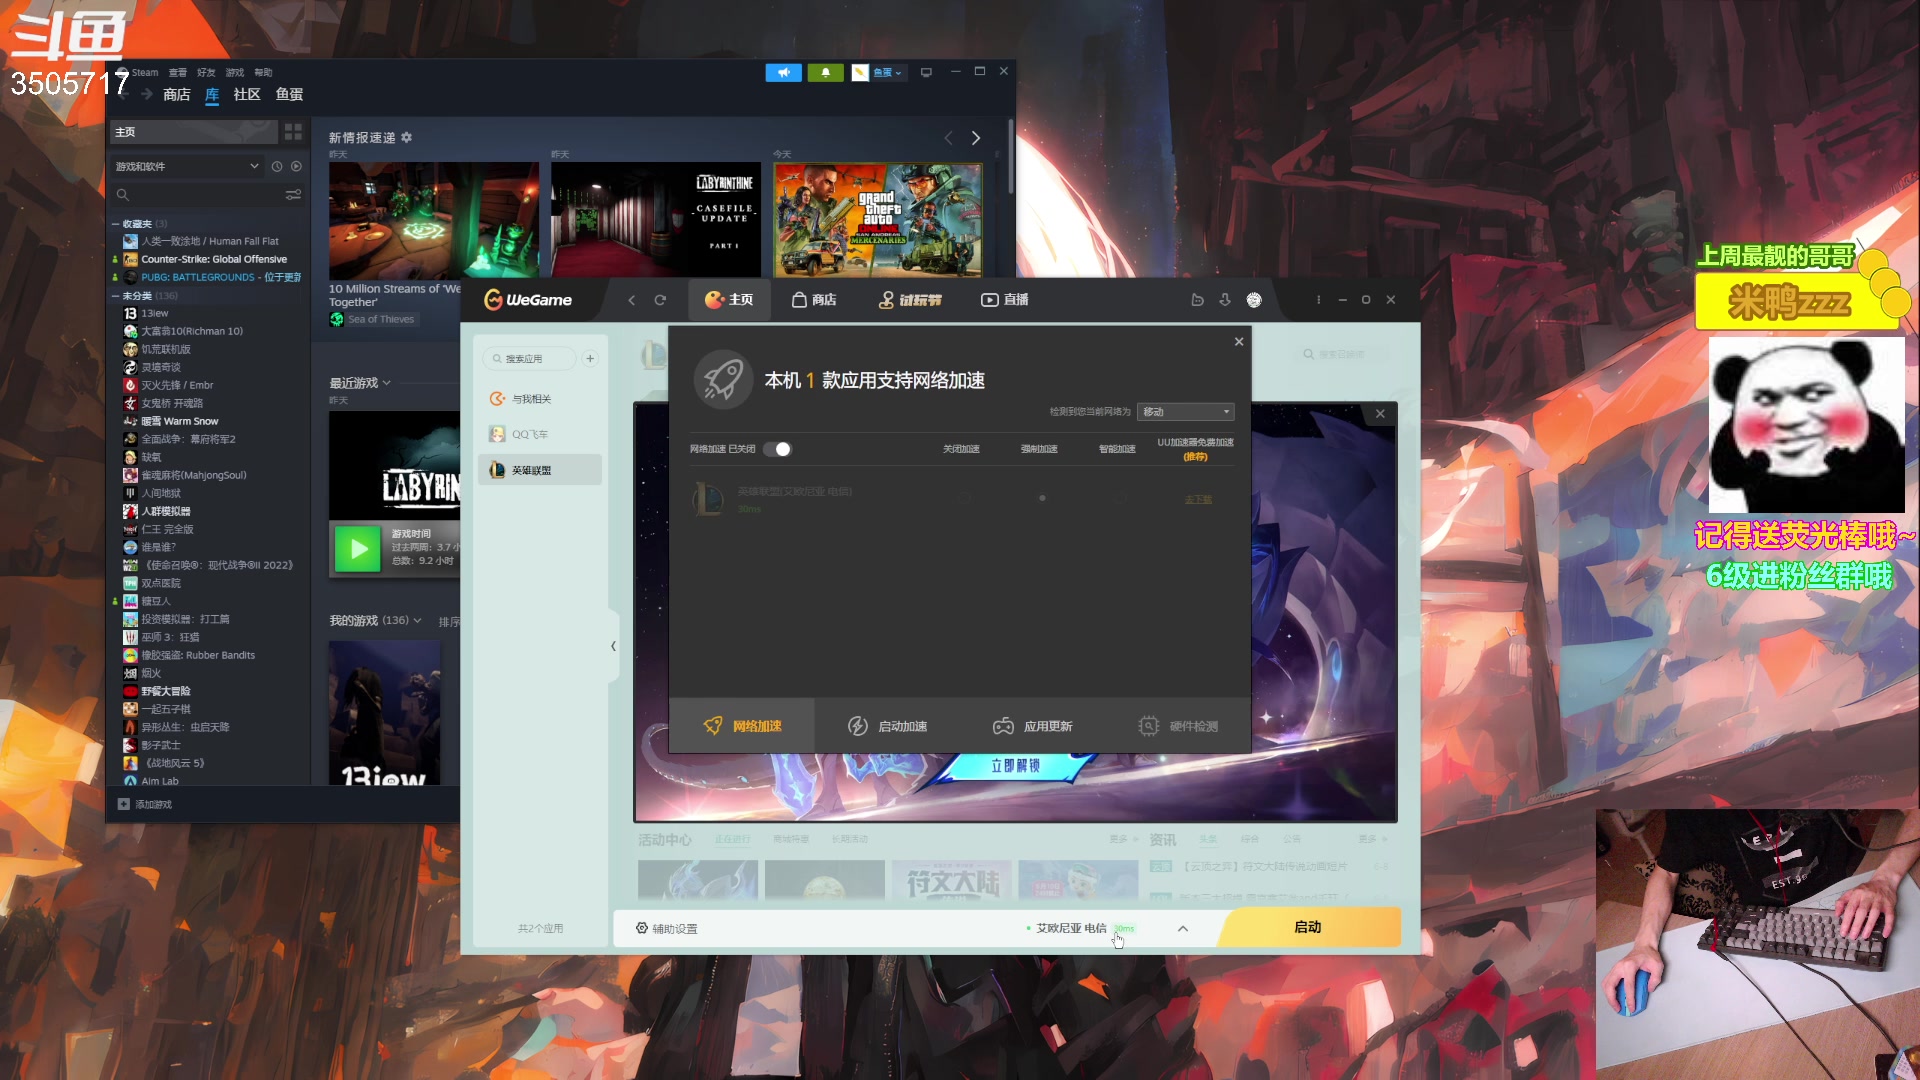
Task: Click the green play button for Labyrinthine
Action: pyautogui.click(x=358, y=549)
